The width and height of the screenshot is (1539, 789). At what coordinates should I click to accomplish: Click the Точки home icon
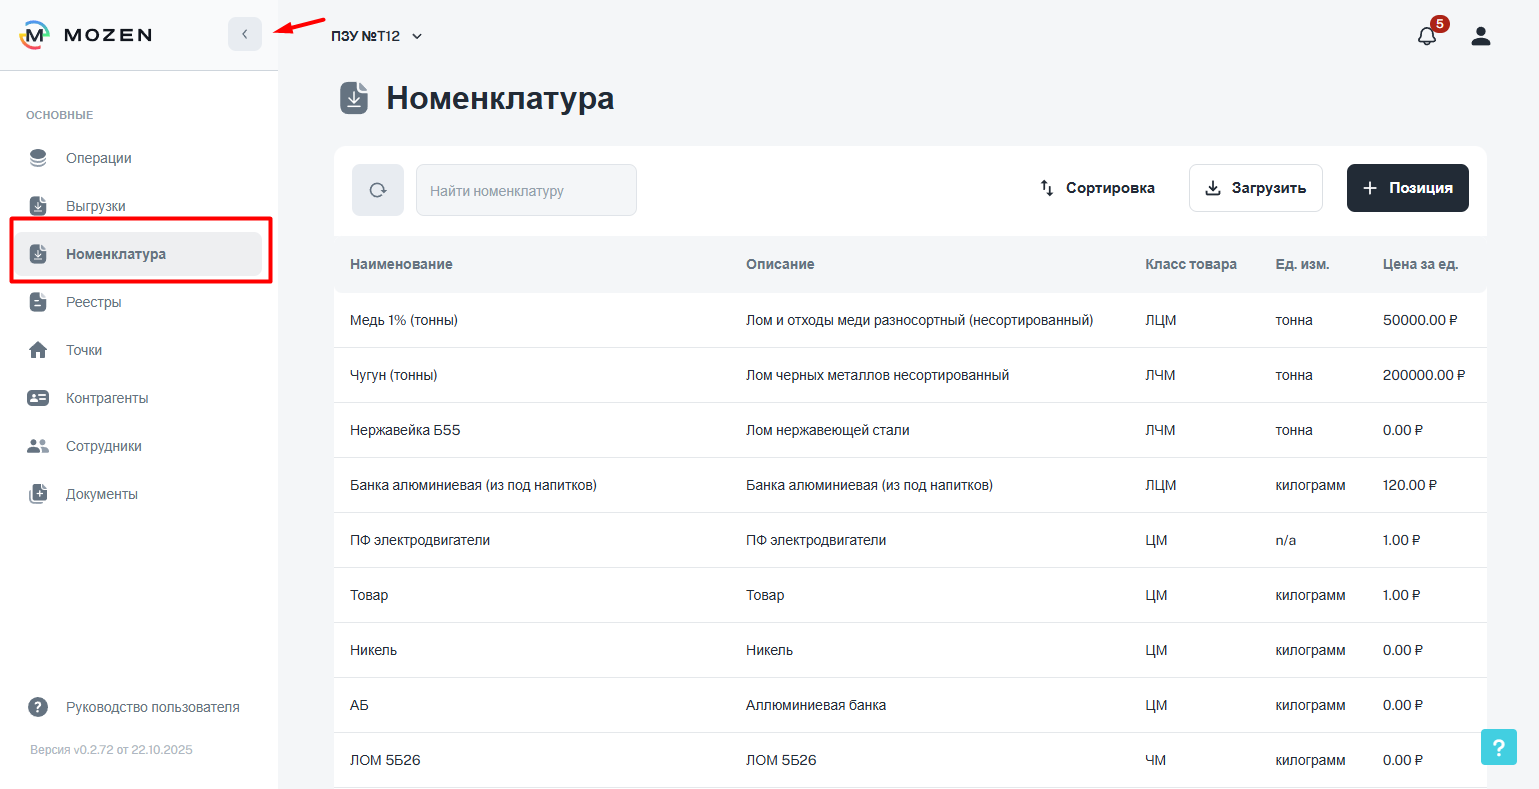click(x=38, y=350)
